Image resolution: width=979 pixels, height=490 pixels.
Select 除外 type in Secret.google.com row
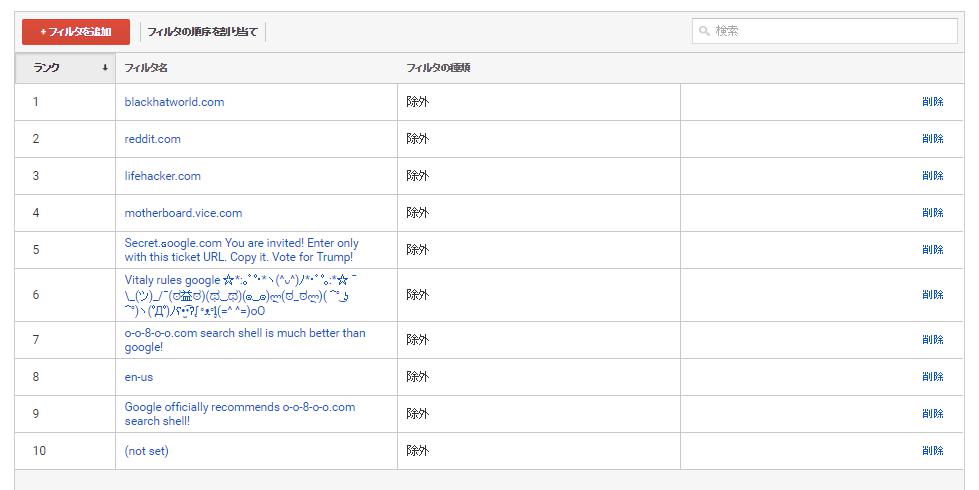(417, 250)
